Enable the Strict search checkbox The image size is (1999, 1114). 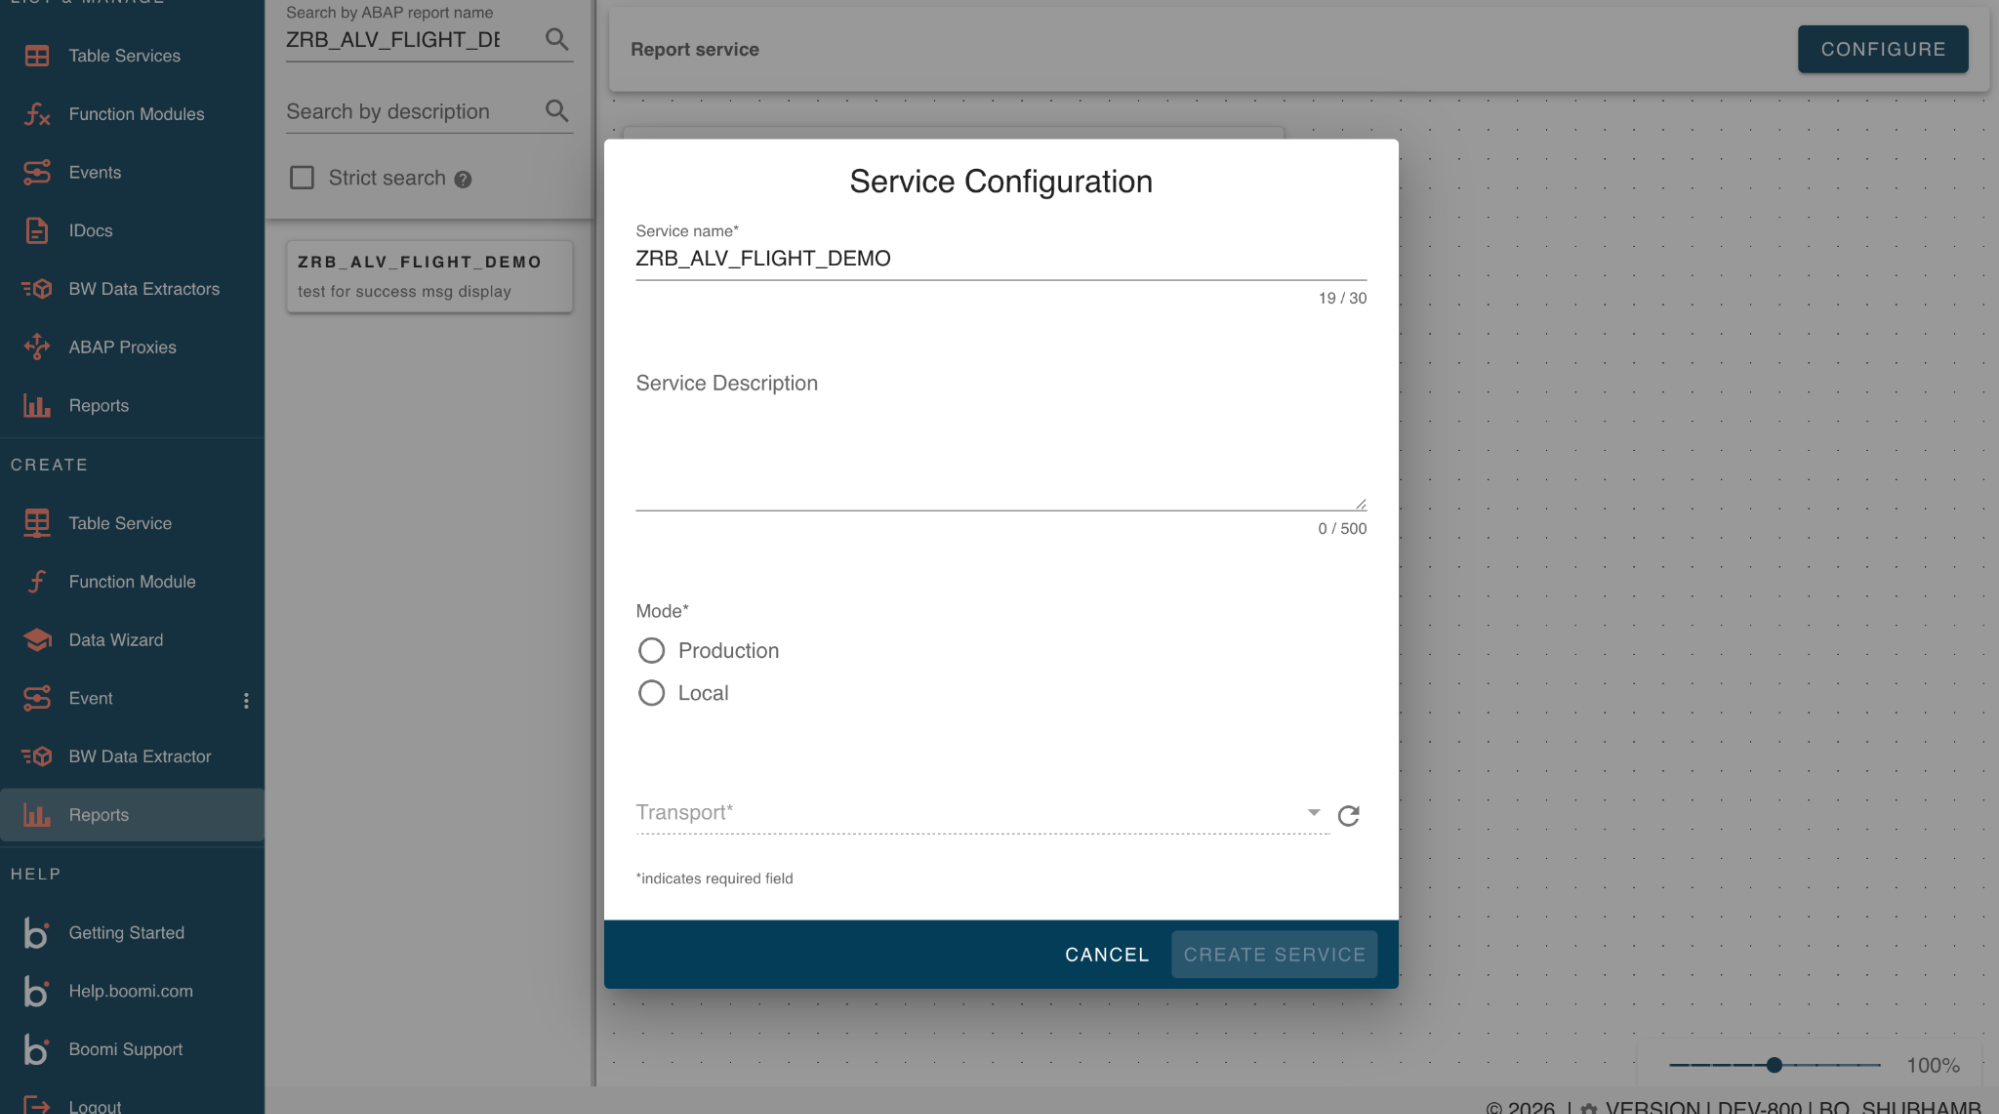(302, 178)
